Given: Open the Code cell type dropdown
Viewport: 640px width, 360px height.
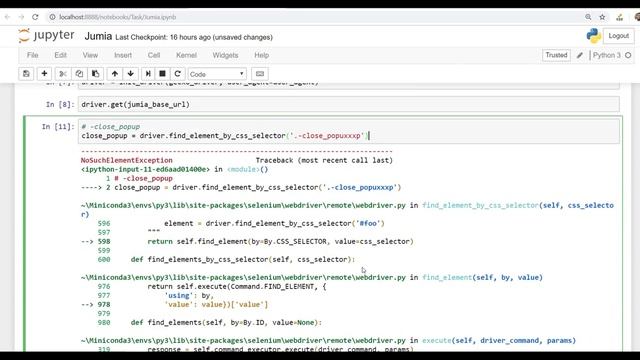Looking at the screenshot, I should (217, 74).
